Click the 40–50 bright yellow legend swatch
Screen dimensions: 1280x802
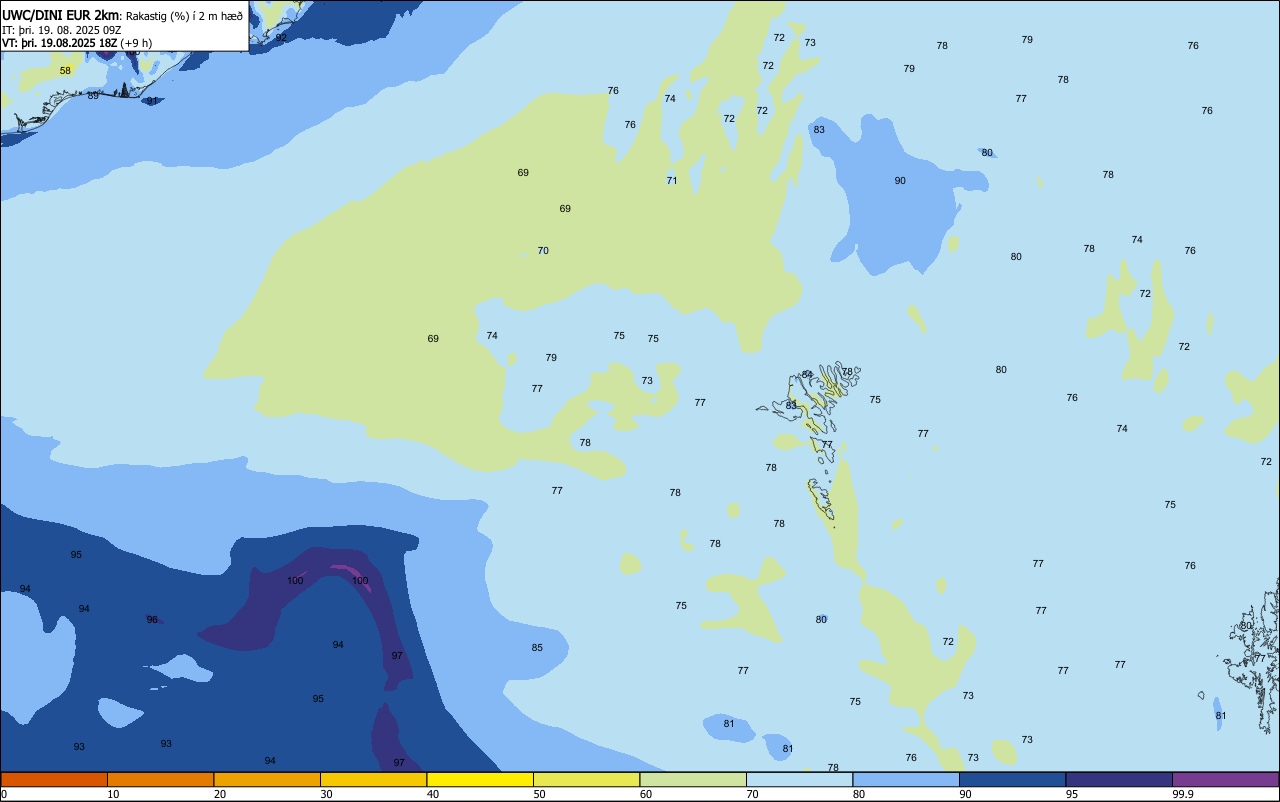click(x=480, y=779)
